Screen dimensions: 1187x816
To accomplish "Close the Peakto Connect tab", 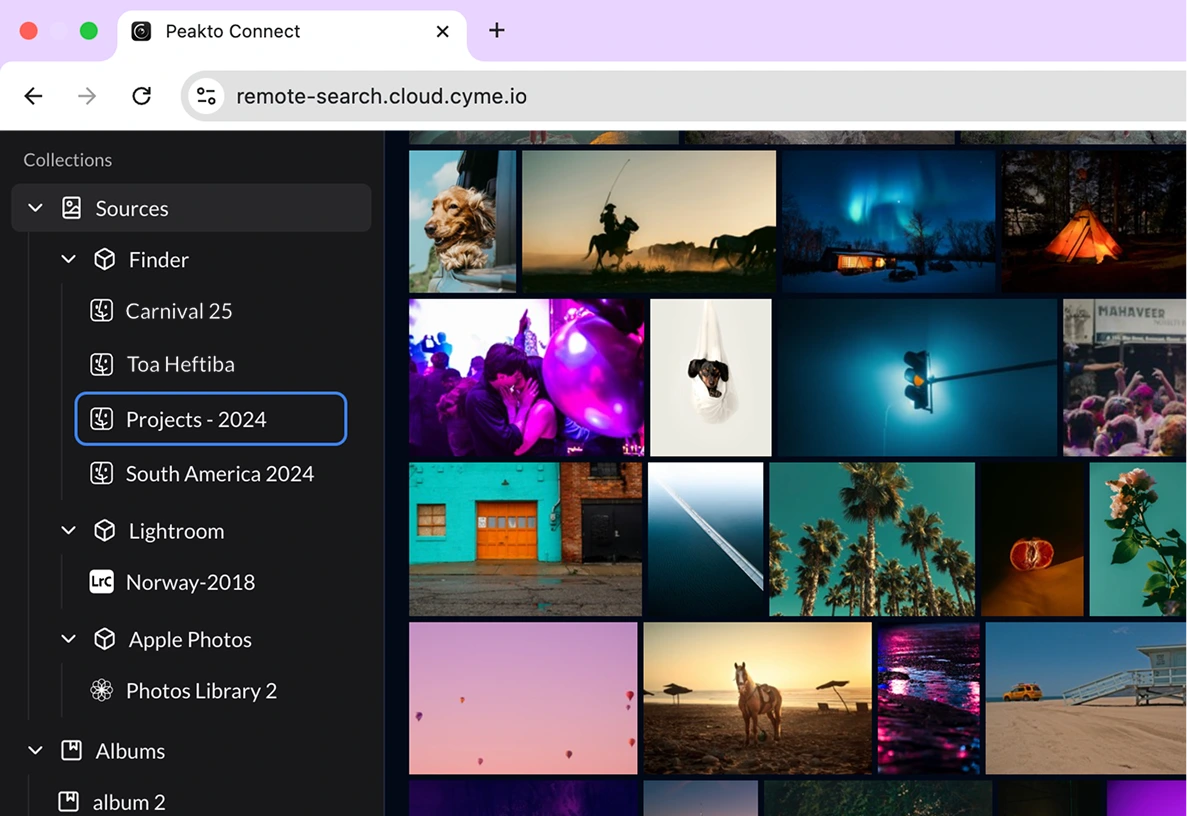I will (443, 31).
